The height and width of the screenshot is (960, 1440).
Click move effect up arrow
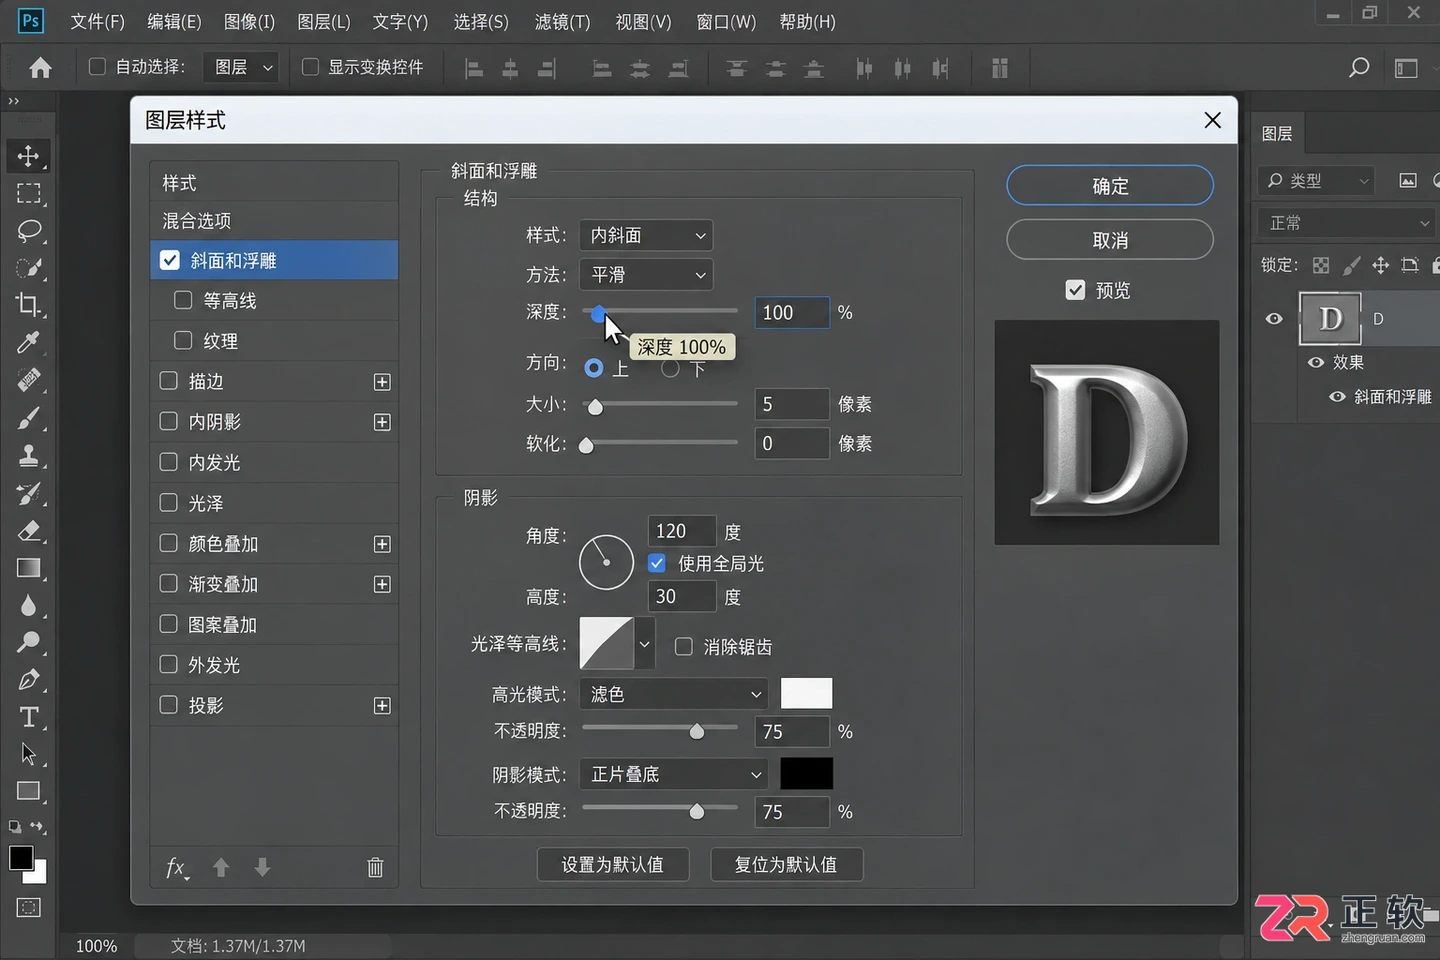click(x=221, y=867)
